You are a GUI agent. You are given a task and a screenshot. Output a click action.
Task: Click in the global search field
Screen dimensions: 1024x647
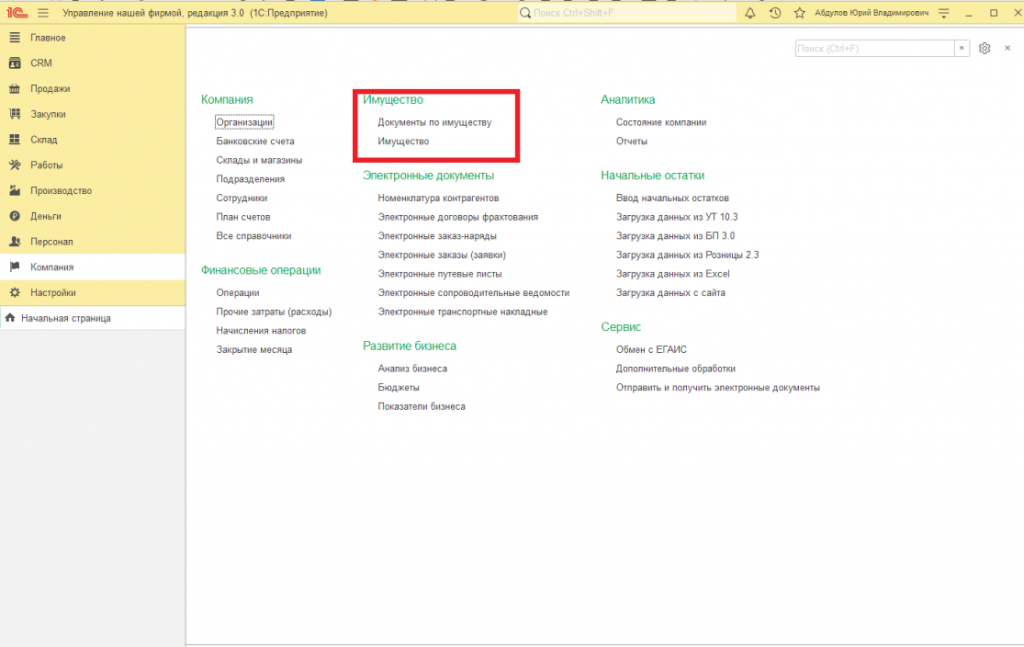point(627,13)
